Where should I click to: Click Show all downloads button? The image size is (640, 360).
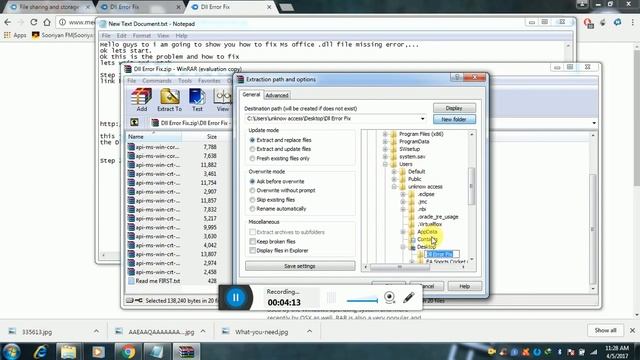(605, 330)
